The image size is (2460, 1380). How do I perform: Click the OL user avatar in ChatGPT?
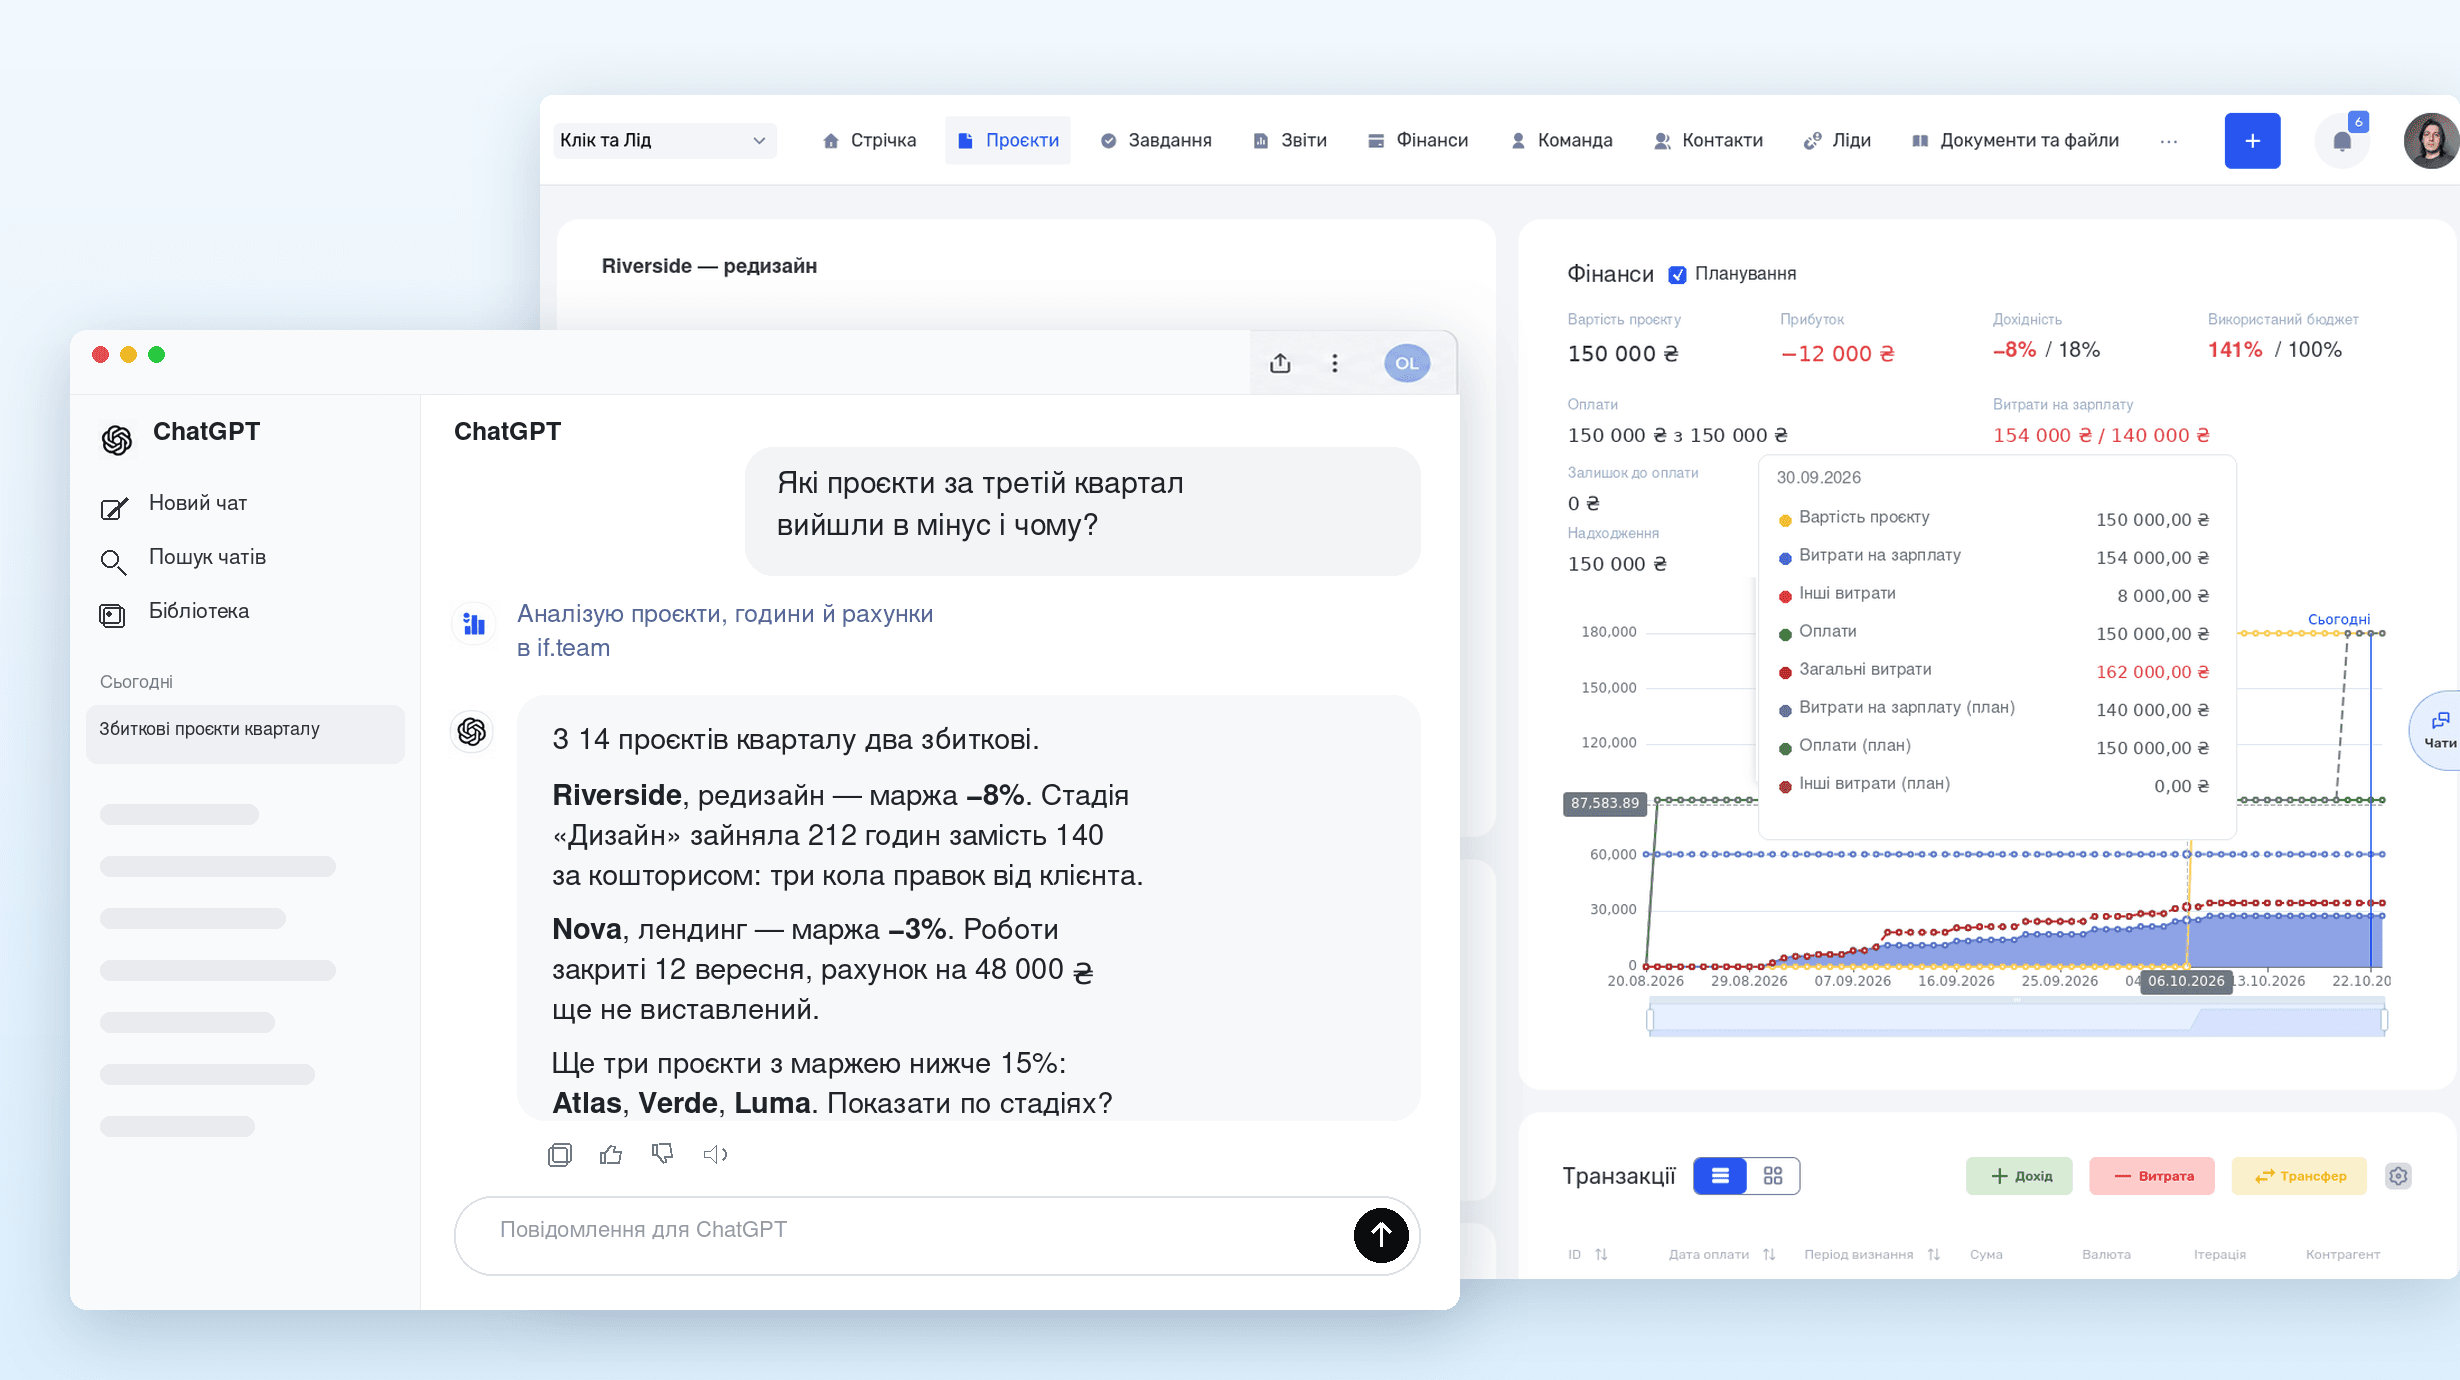pyautogui.click(x=1407, y=363)
